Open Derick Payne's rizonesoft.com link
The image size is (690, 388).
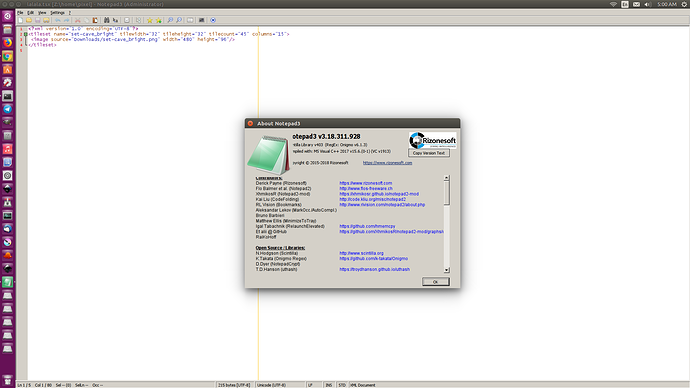(x=366, y=183)
